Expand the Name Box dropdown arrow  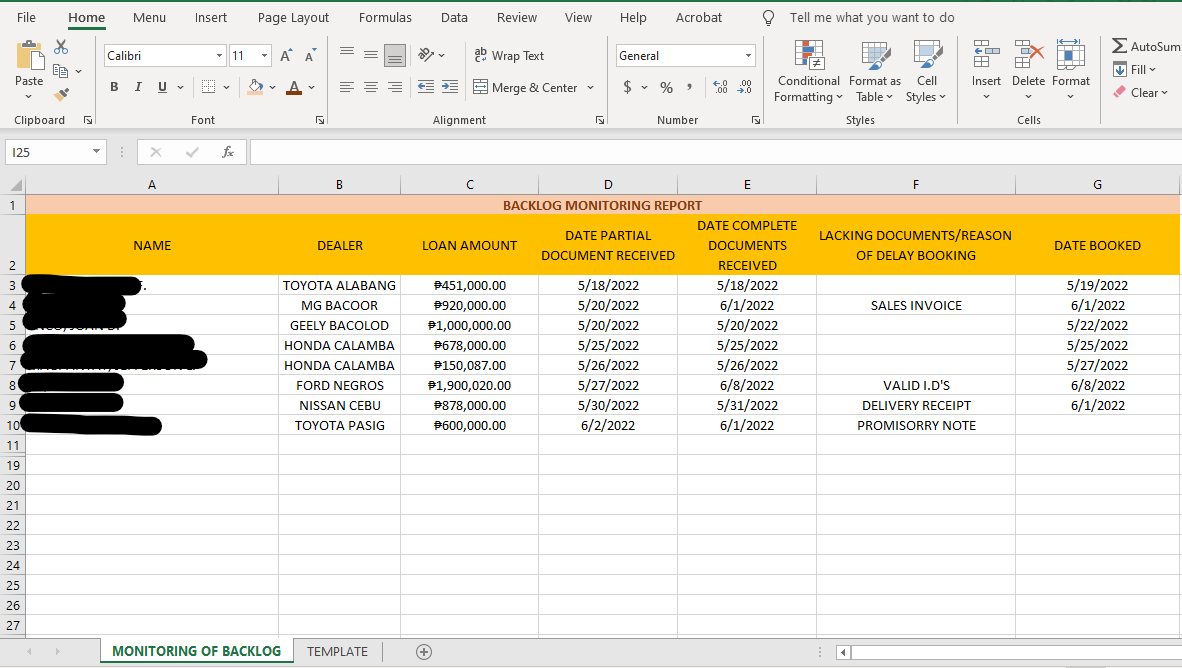point(96,152)
